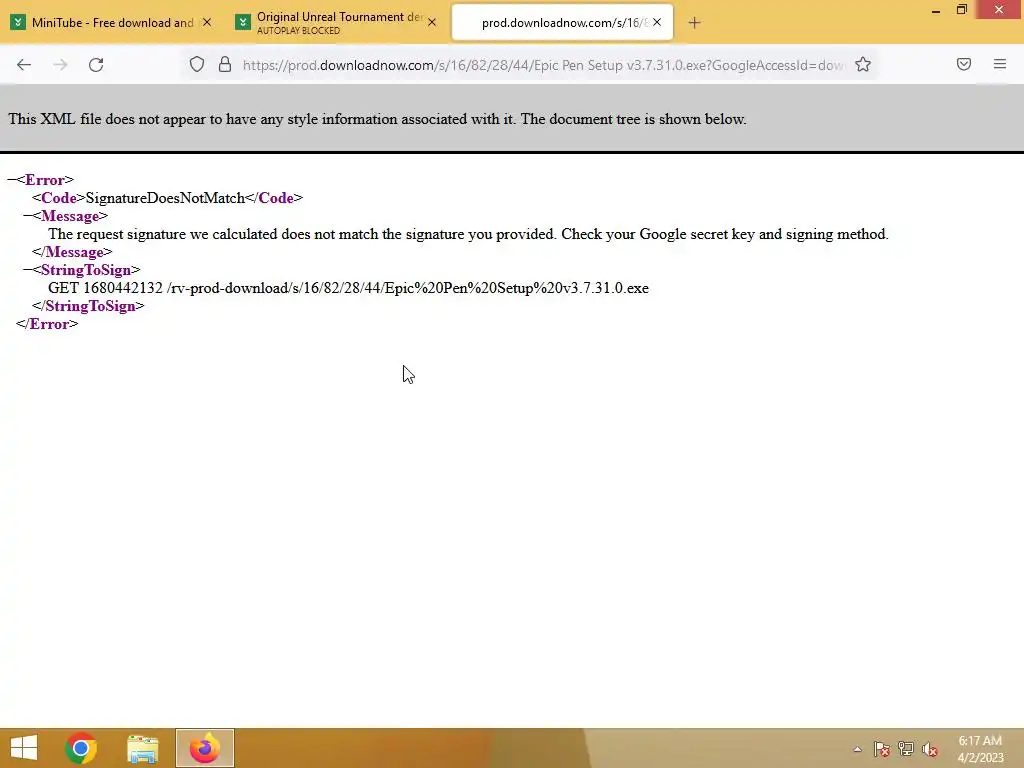
Task: Click the Firefox taskbar icon
Action: coord(204,748)
